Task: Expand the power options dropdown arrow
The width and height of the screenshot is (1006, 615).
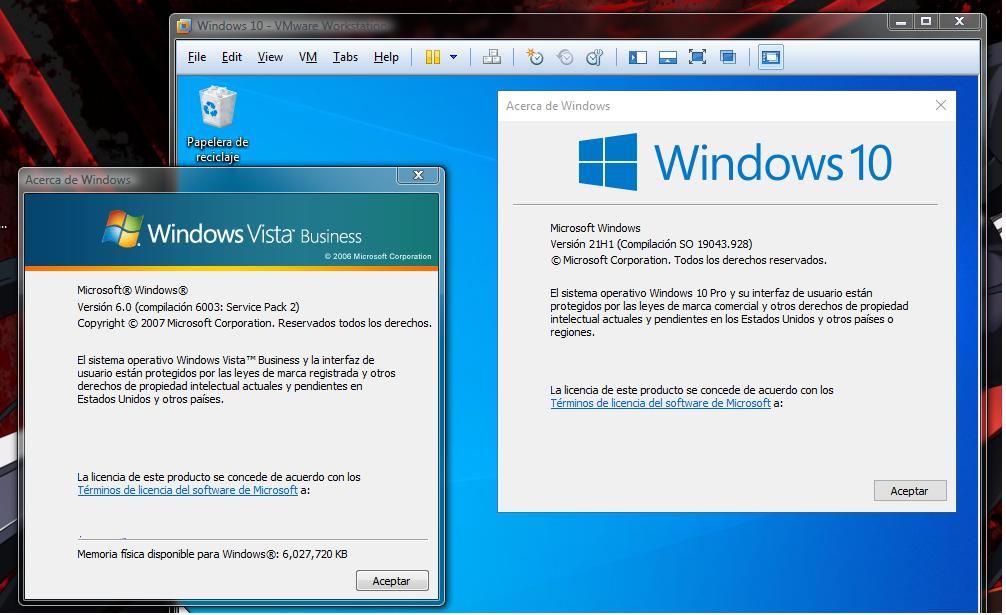Action: (x=454, y=57)
